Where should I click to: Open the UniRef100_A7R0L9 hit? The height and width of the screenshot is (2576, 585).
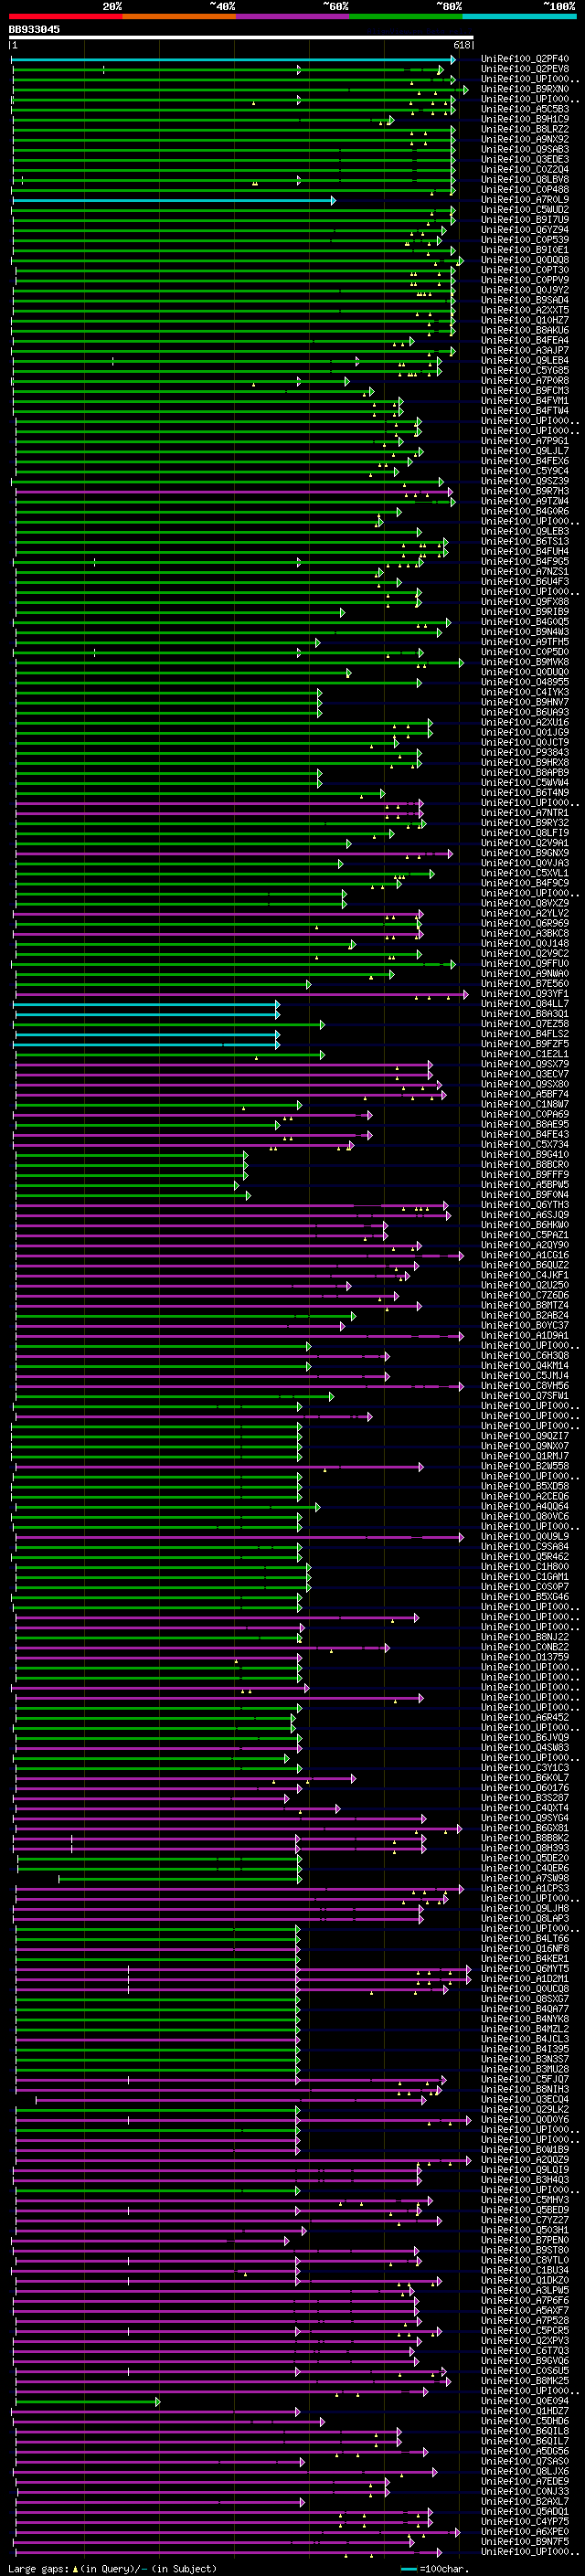point(525,199)
